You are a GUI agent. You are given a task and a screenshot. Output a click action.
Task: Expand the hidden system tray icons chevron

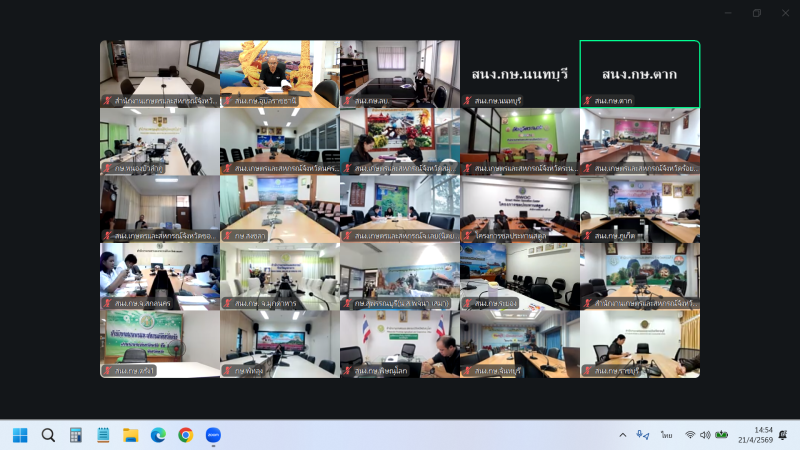(x=623, y=435)
